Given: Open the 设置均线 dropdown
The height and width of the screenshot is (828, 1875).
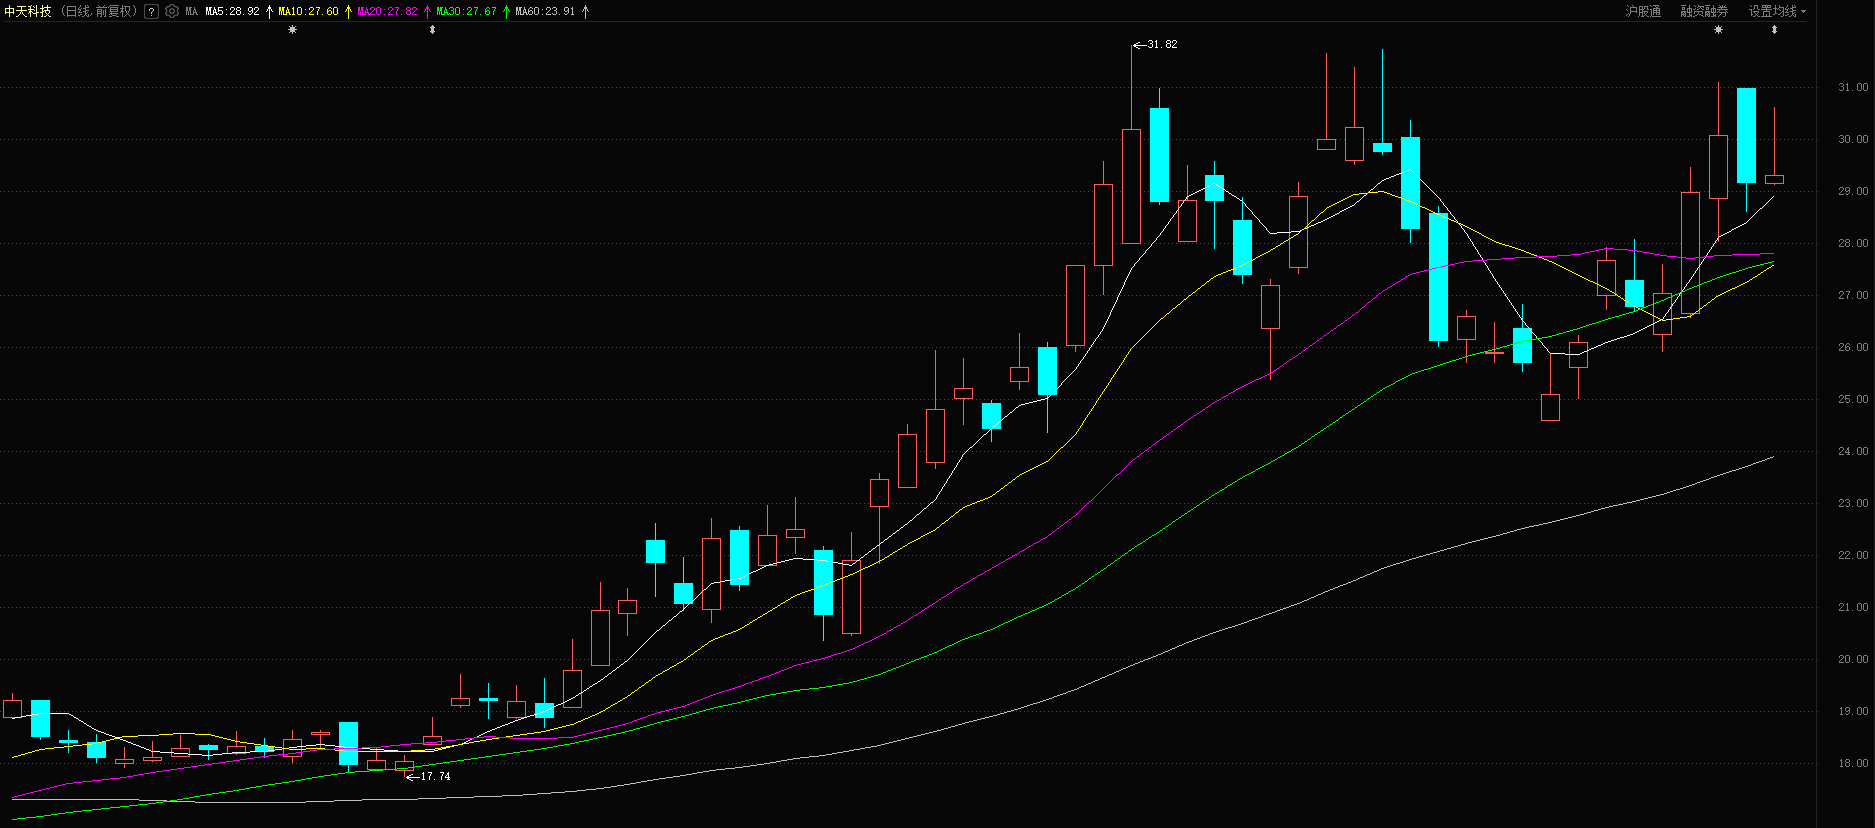Looking at the screenshot, I should 1777,12.
